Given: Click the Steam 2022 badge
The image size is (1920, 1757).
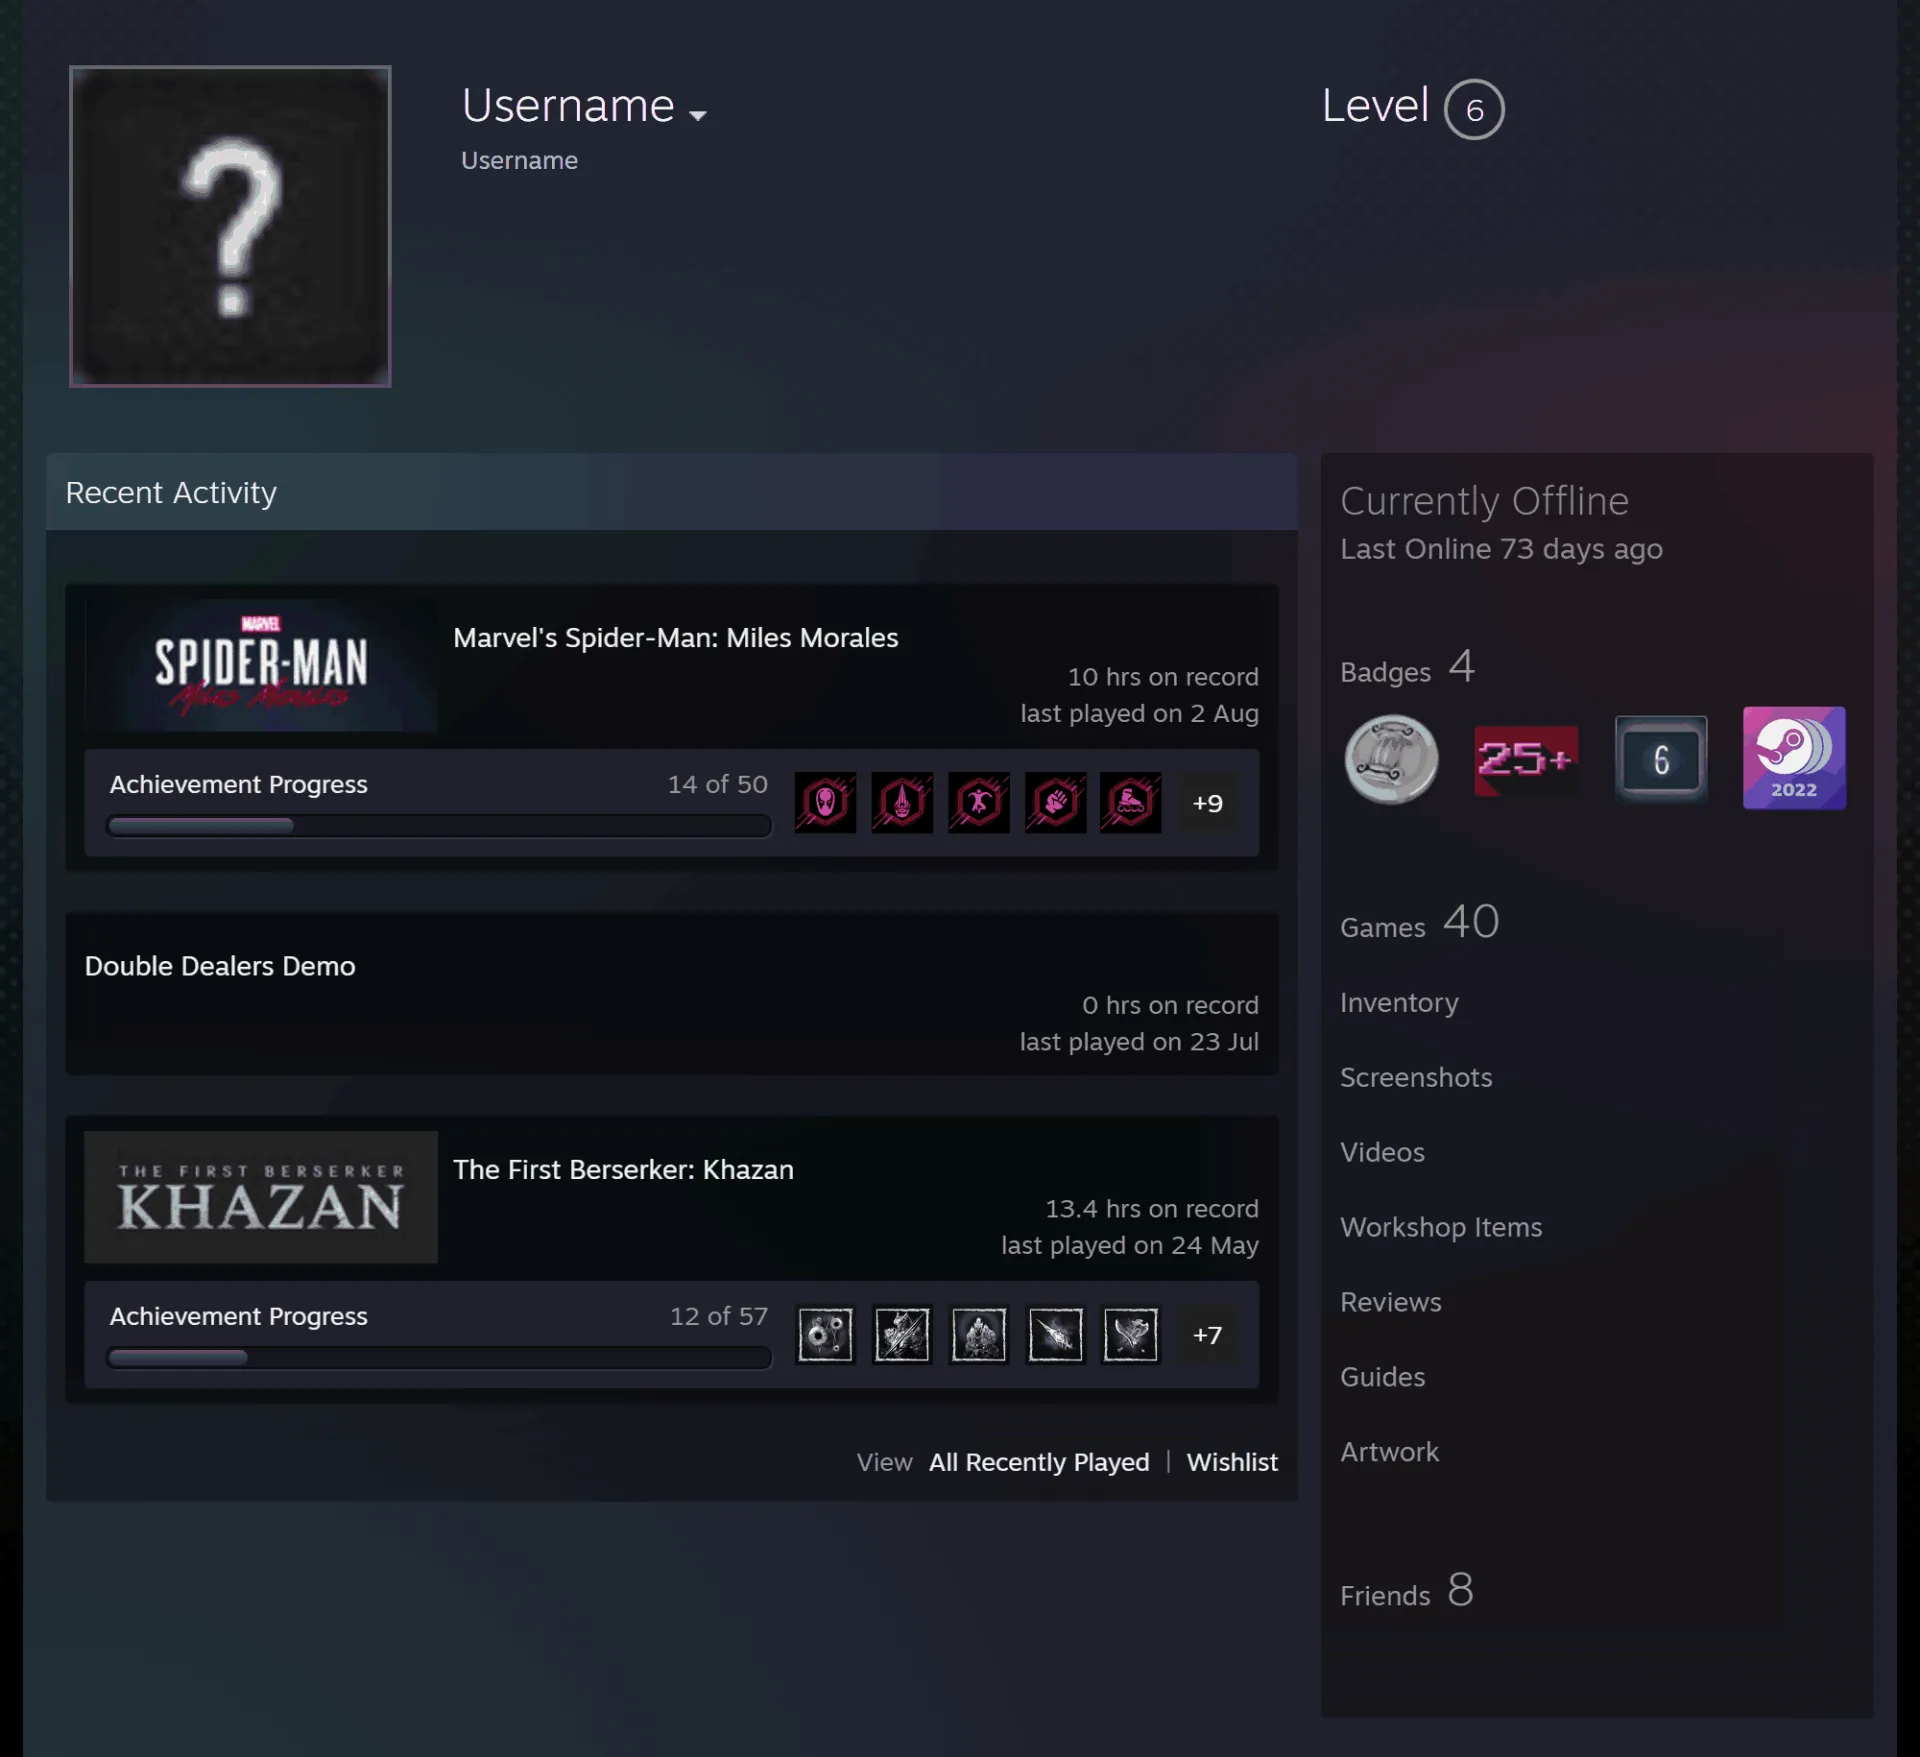Looking at the screenshot, I should point(1794,758).
